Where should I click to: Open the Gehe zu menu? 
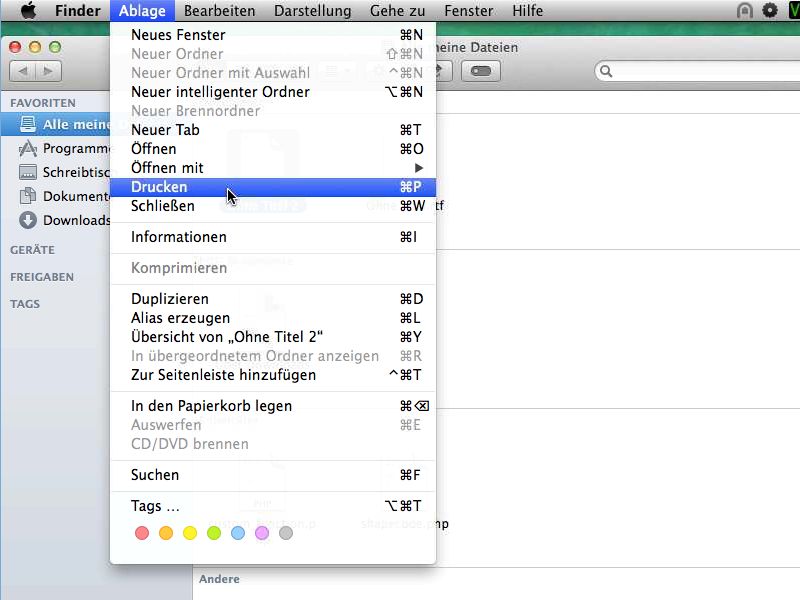[x=397, y=11]
